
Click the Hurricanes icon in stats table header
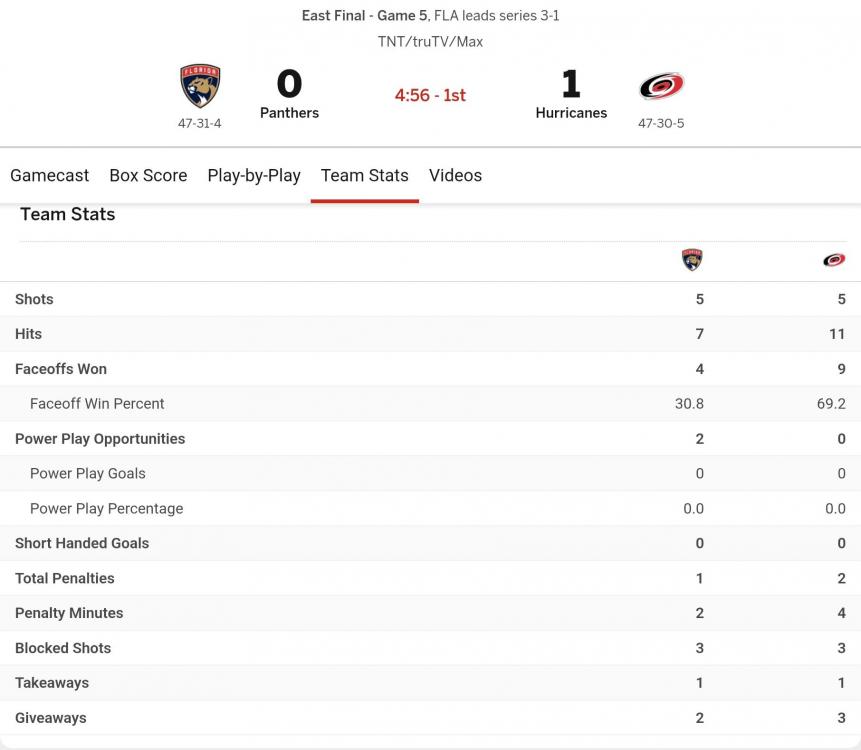(834, 260)
